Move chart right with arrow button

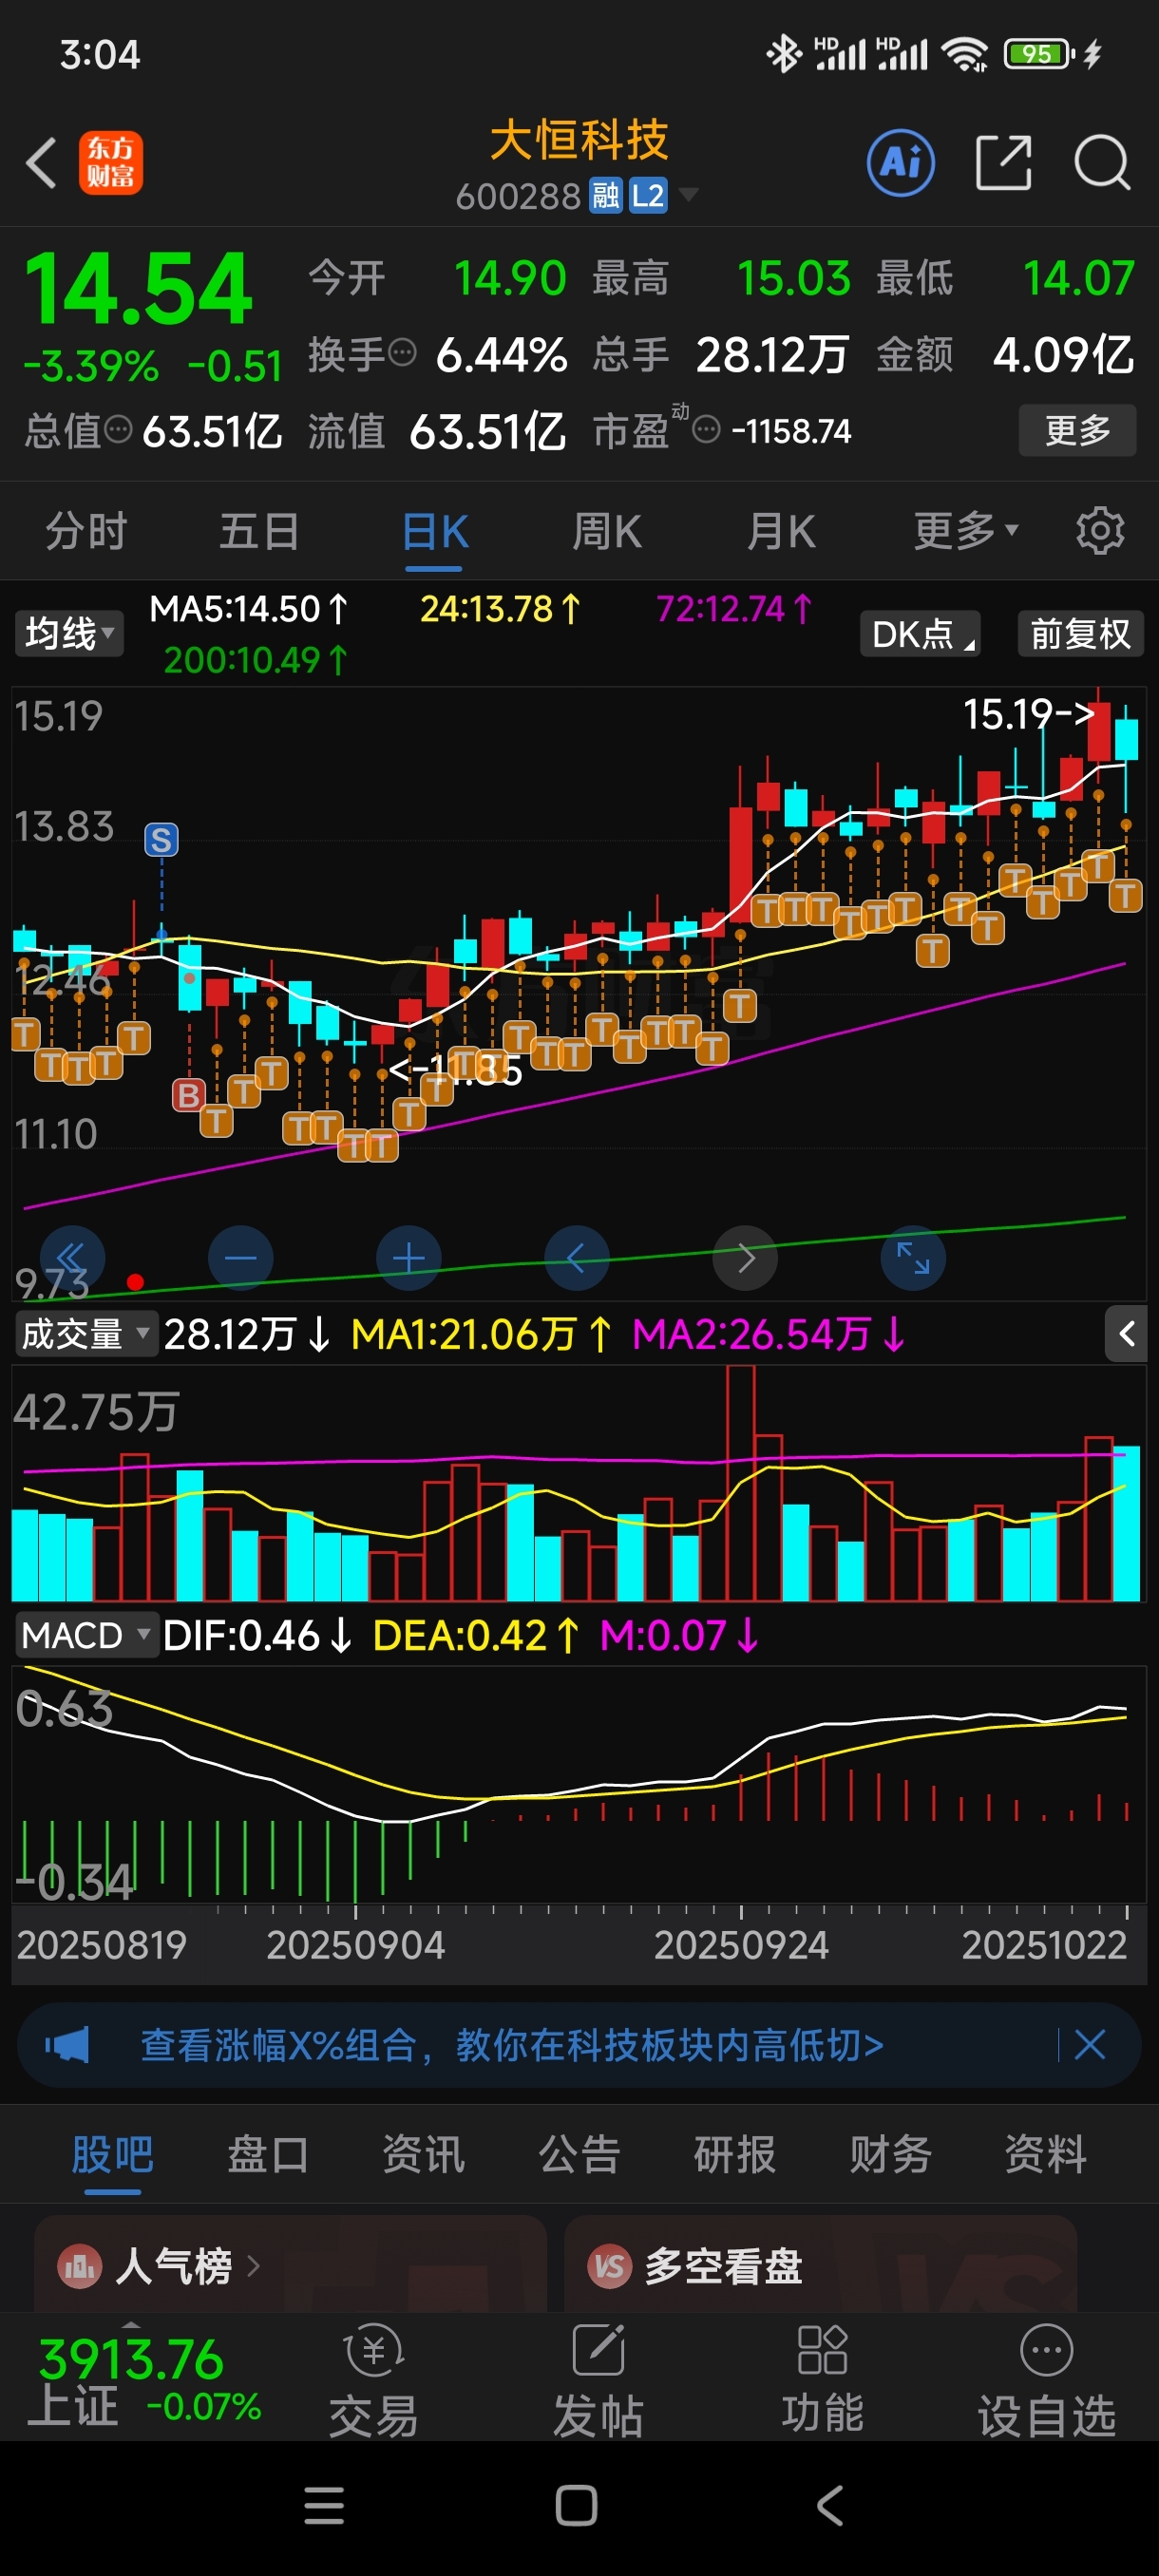(745, 1258)
